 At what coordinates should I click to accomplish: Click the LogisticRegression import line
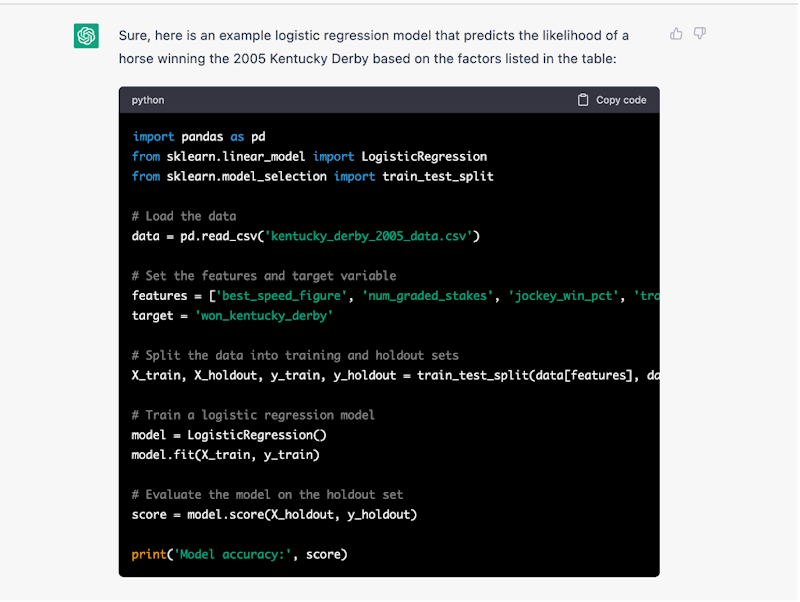point(309,157)
